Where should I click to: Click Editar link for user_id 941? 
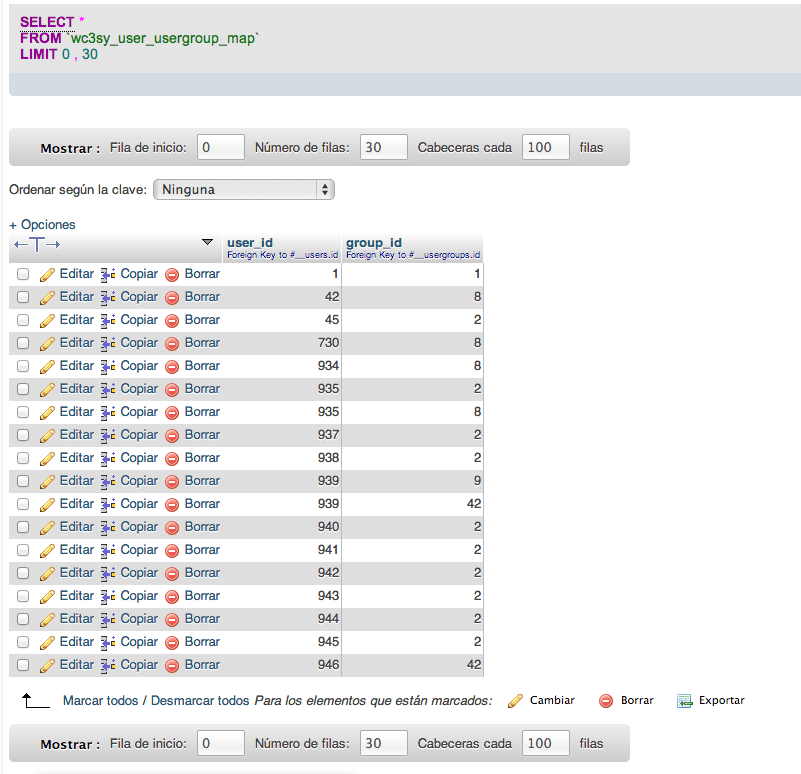coord(77,550)
